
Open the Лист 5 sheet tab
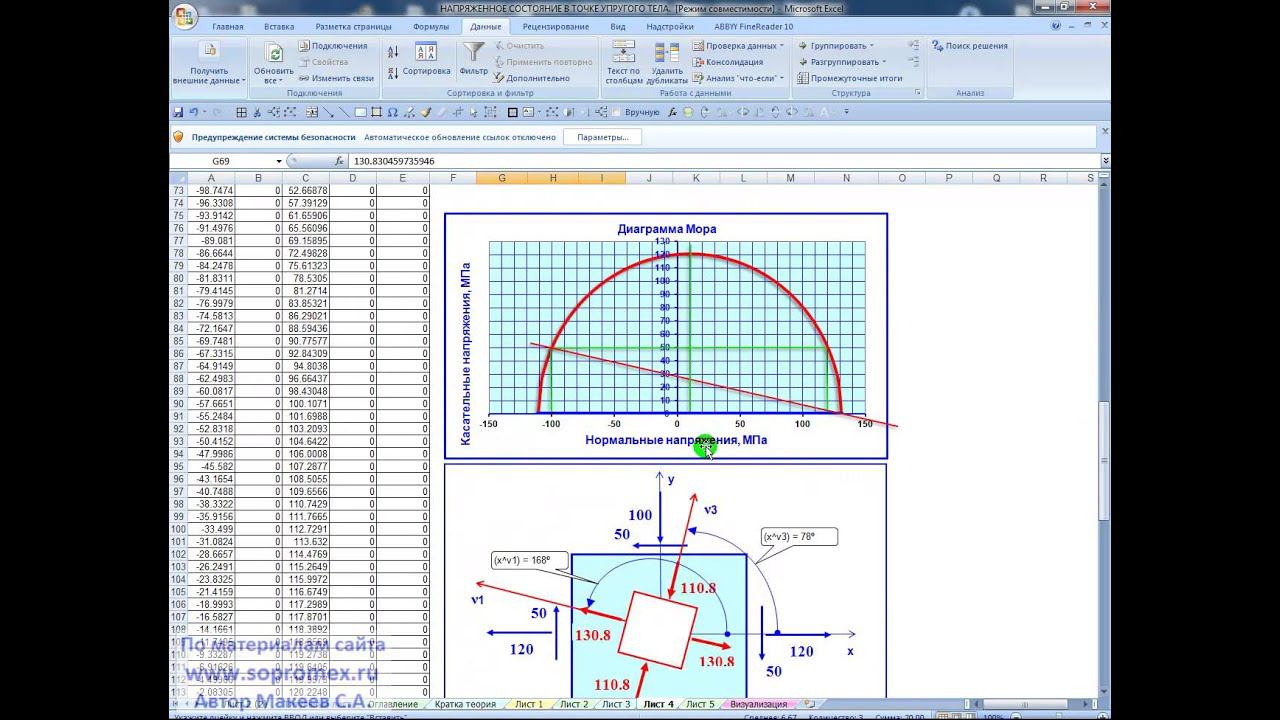coord(700,705)
